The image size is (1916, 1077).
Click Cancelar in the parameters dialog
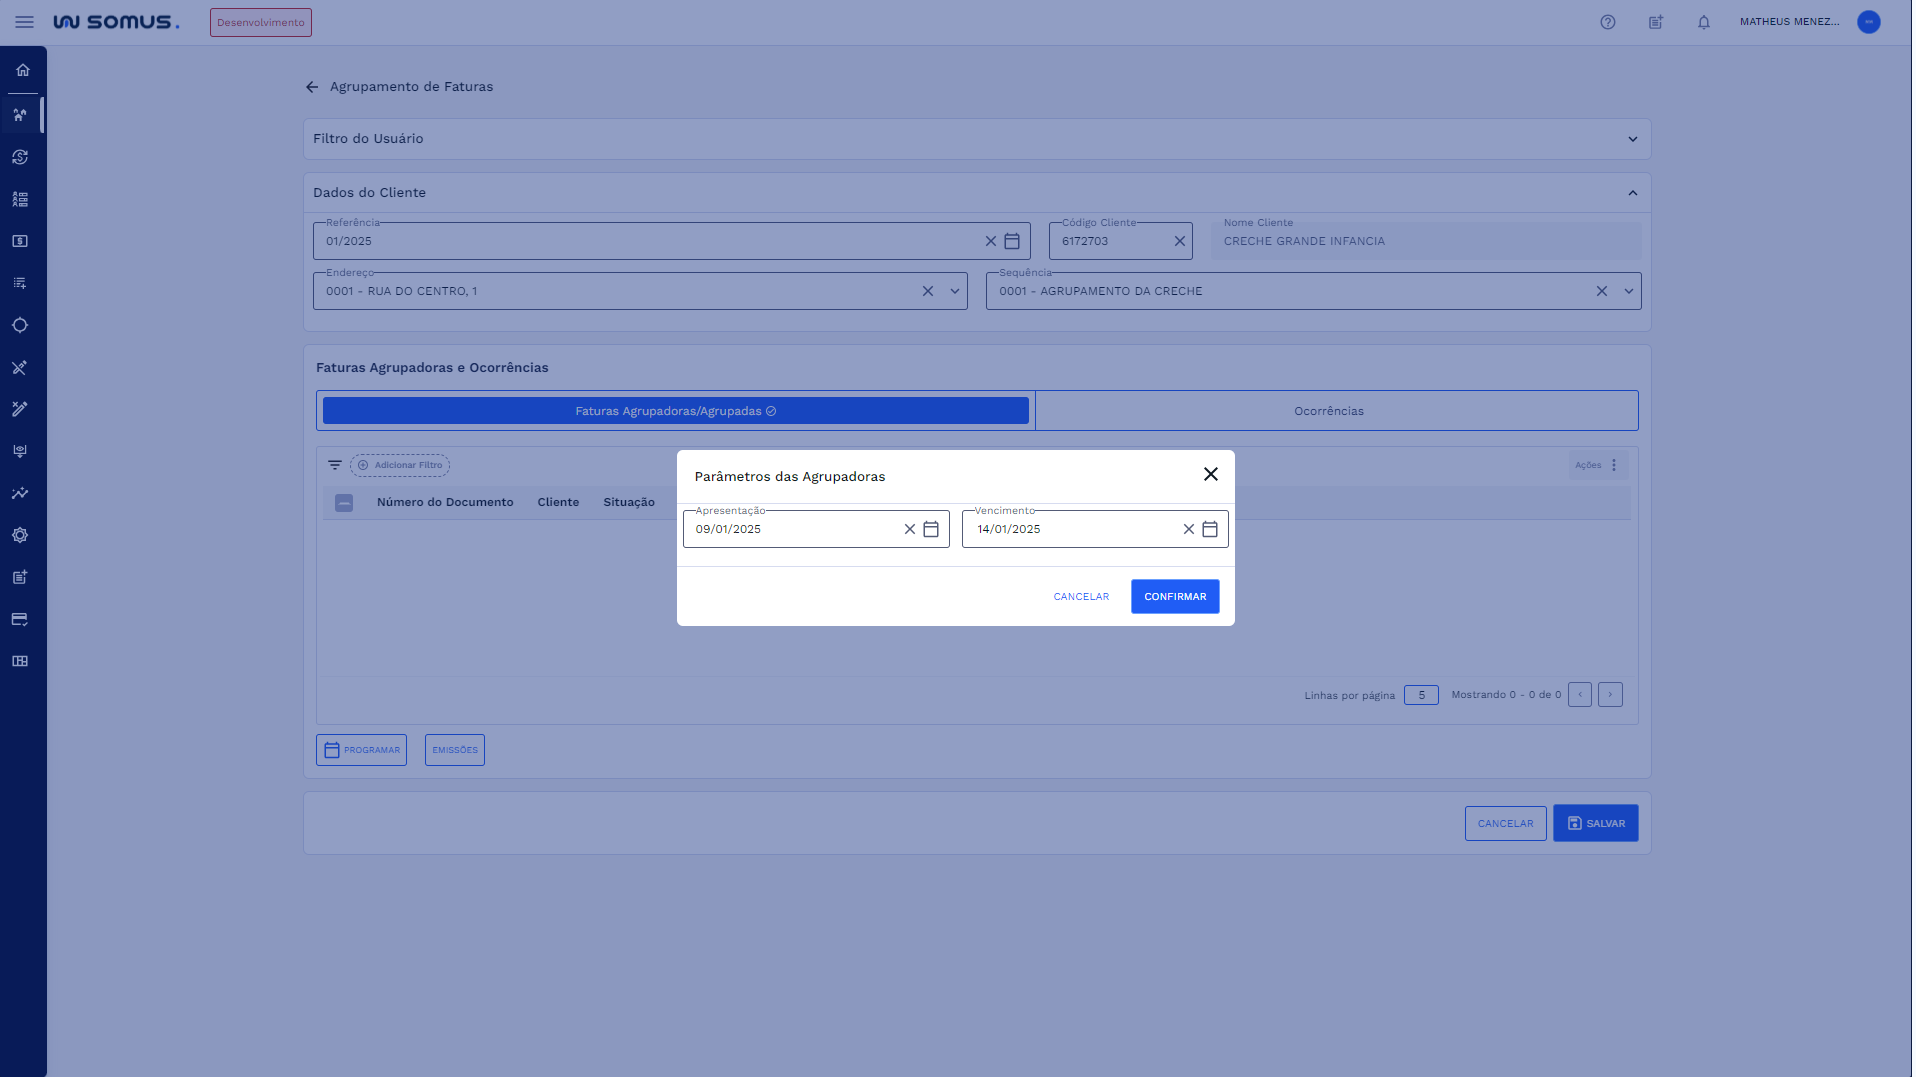[x=1080, y=597]
